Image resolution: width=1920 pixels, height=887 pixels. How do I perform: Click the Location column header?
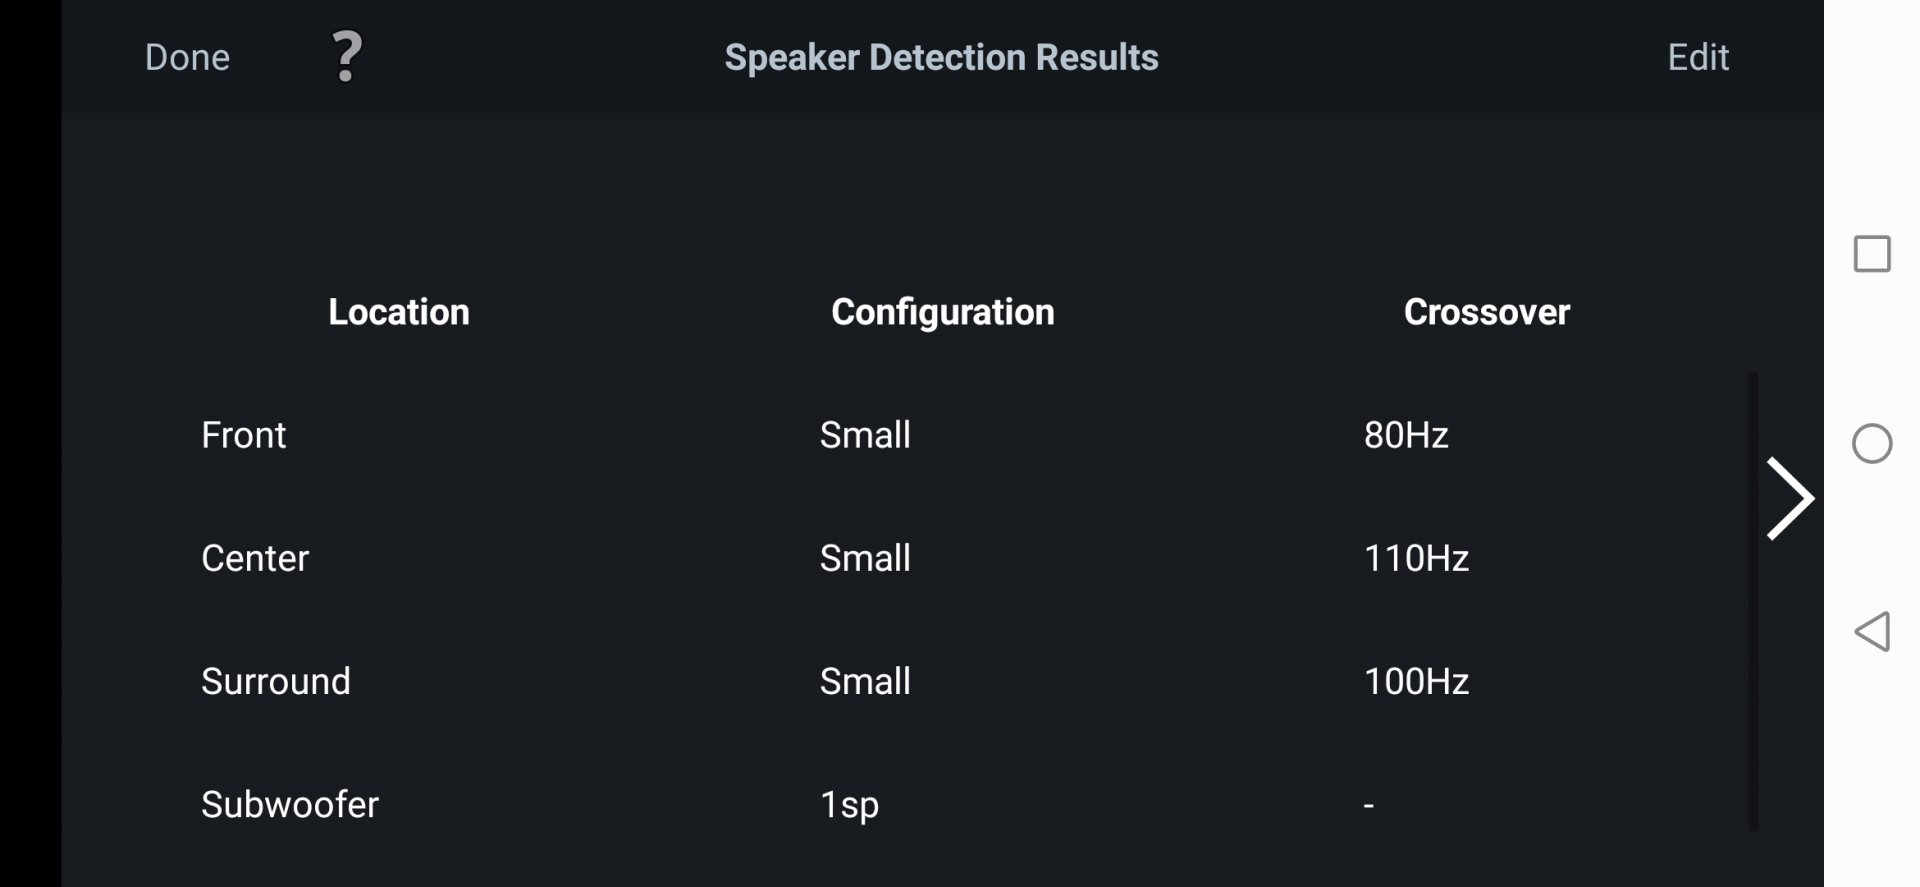(399, 312)
